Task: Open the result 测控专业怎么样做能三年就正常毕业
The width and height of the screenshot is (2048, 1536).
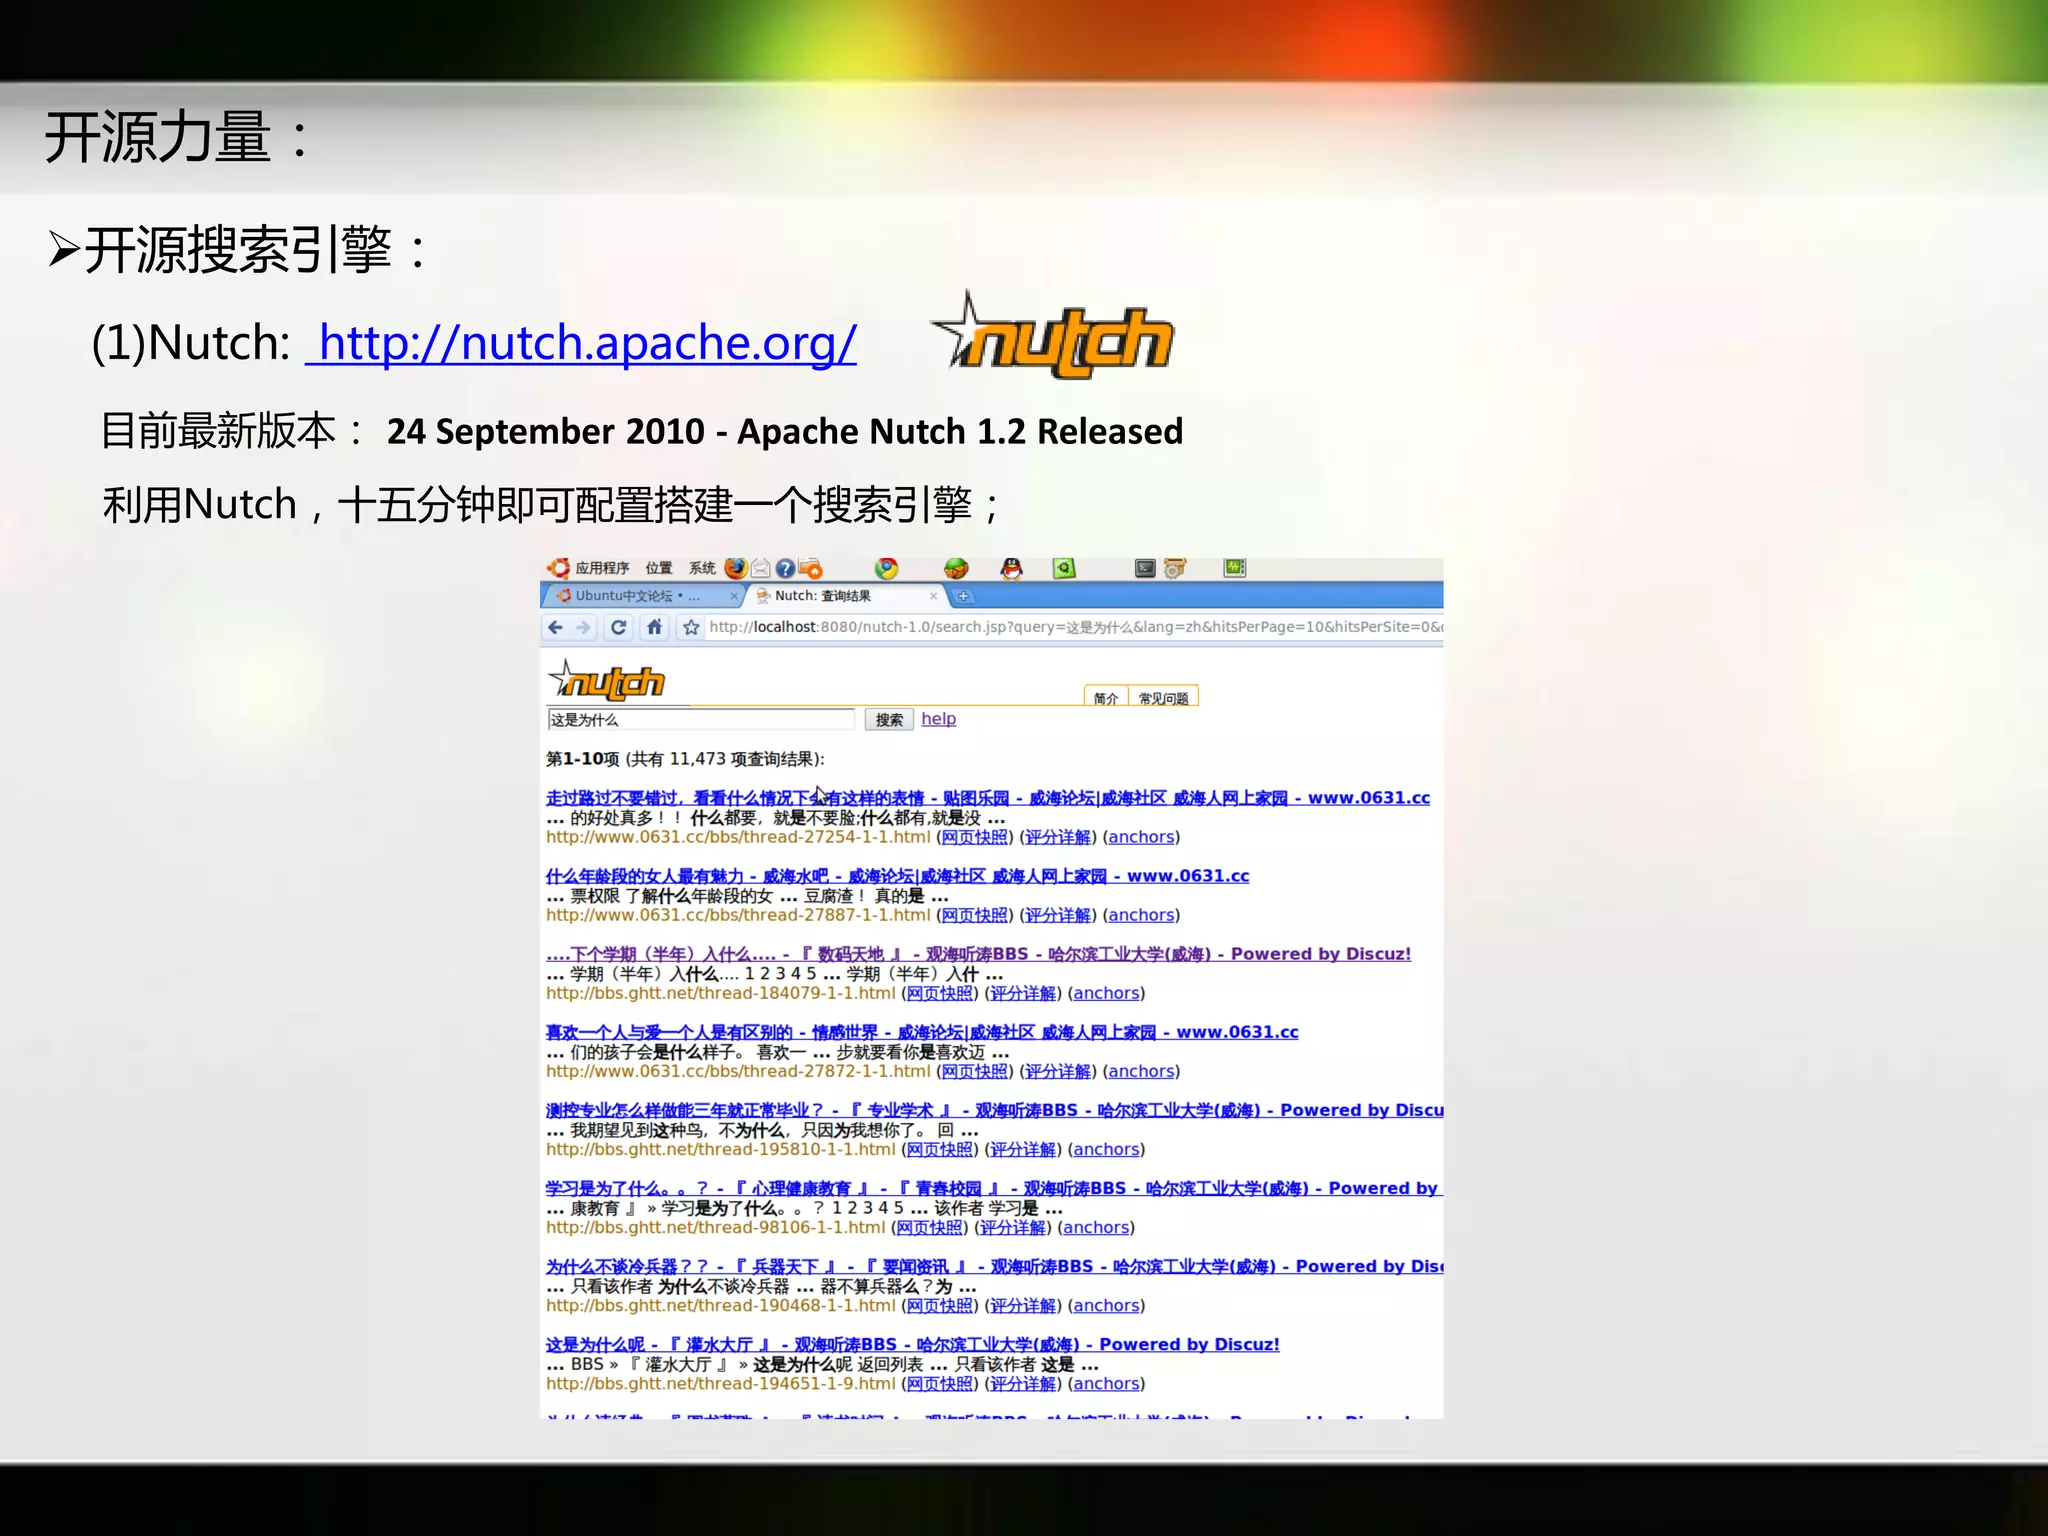Action: (995, 1110)
